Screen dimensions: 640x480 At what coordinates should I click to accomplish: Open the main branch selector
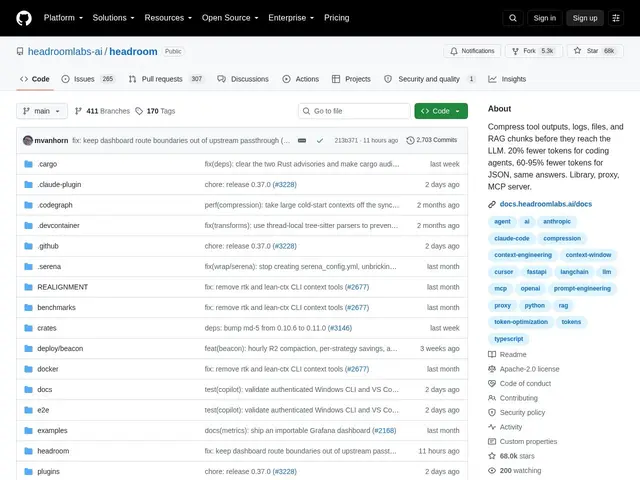(x=42, y=111)
